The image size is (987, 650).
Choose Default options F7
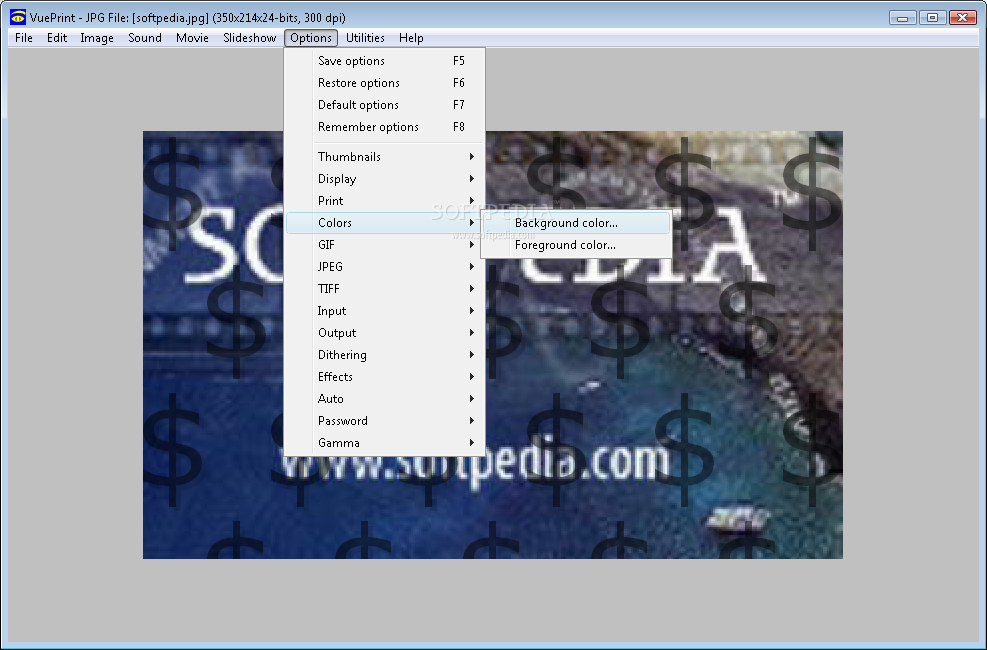[x=385, y=105]
